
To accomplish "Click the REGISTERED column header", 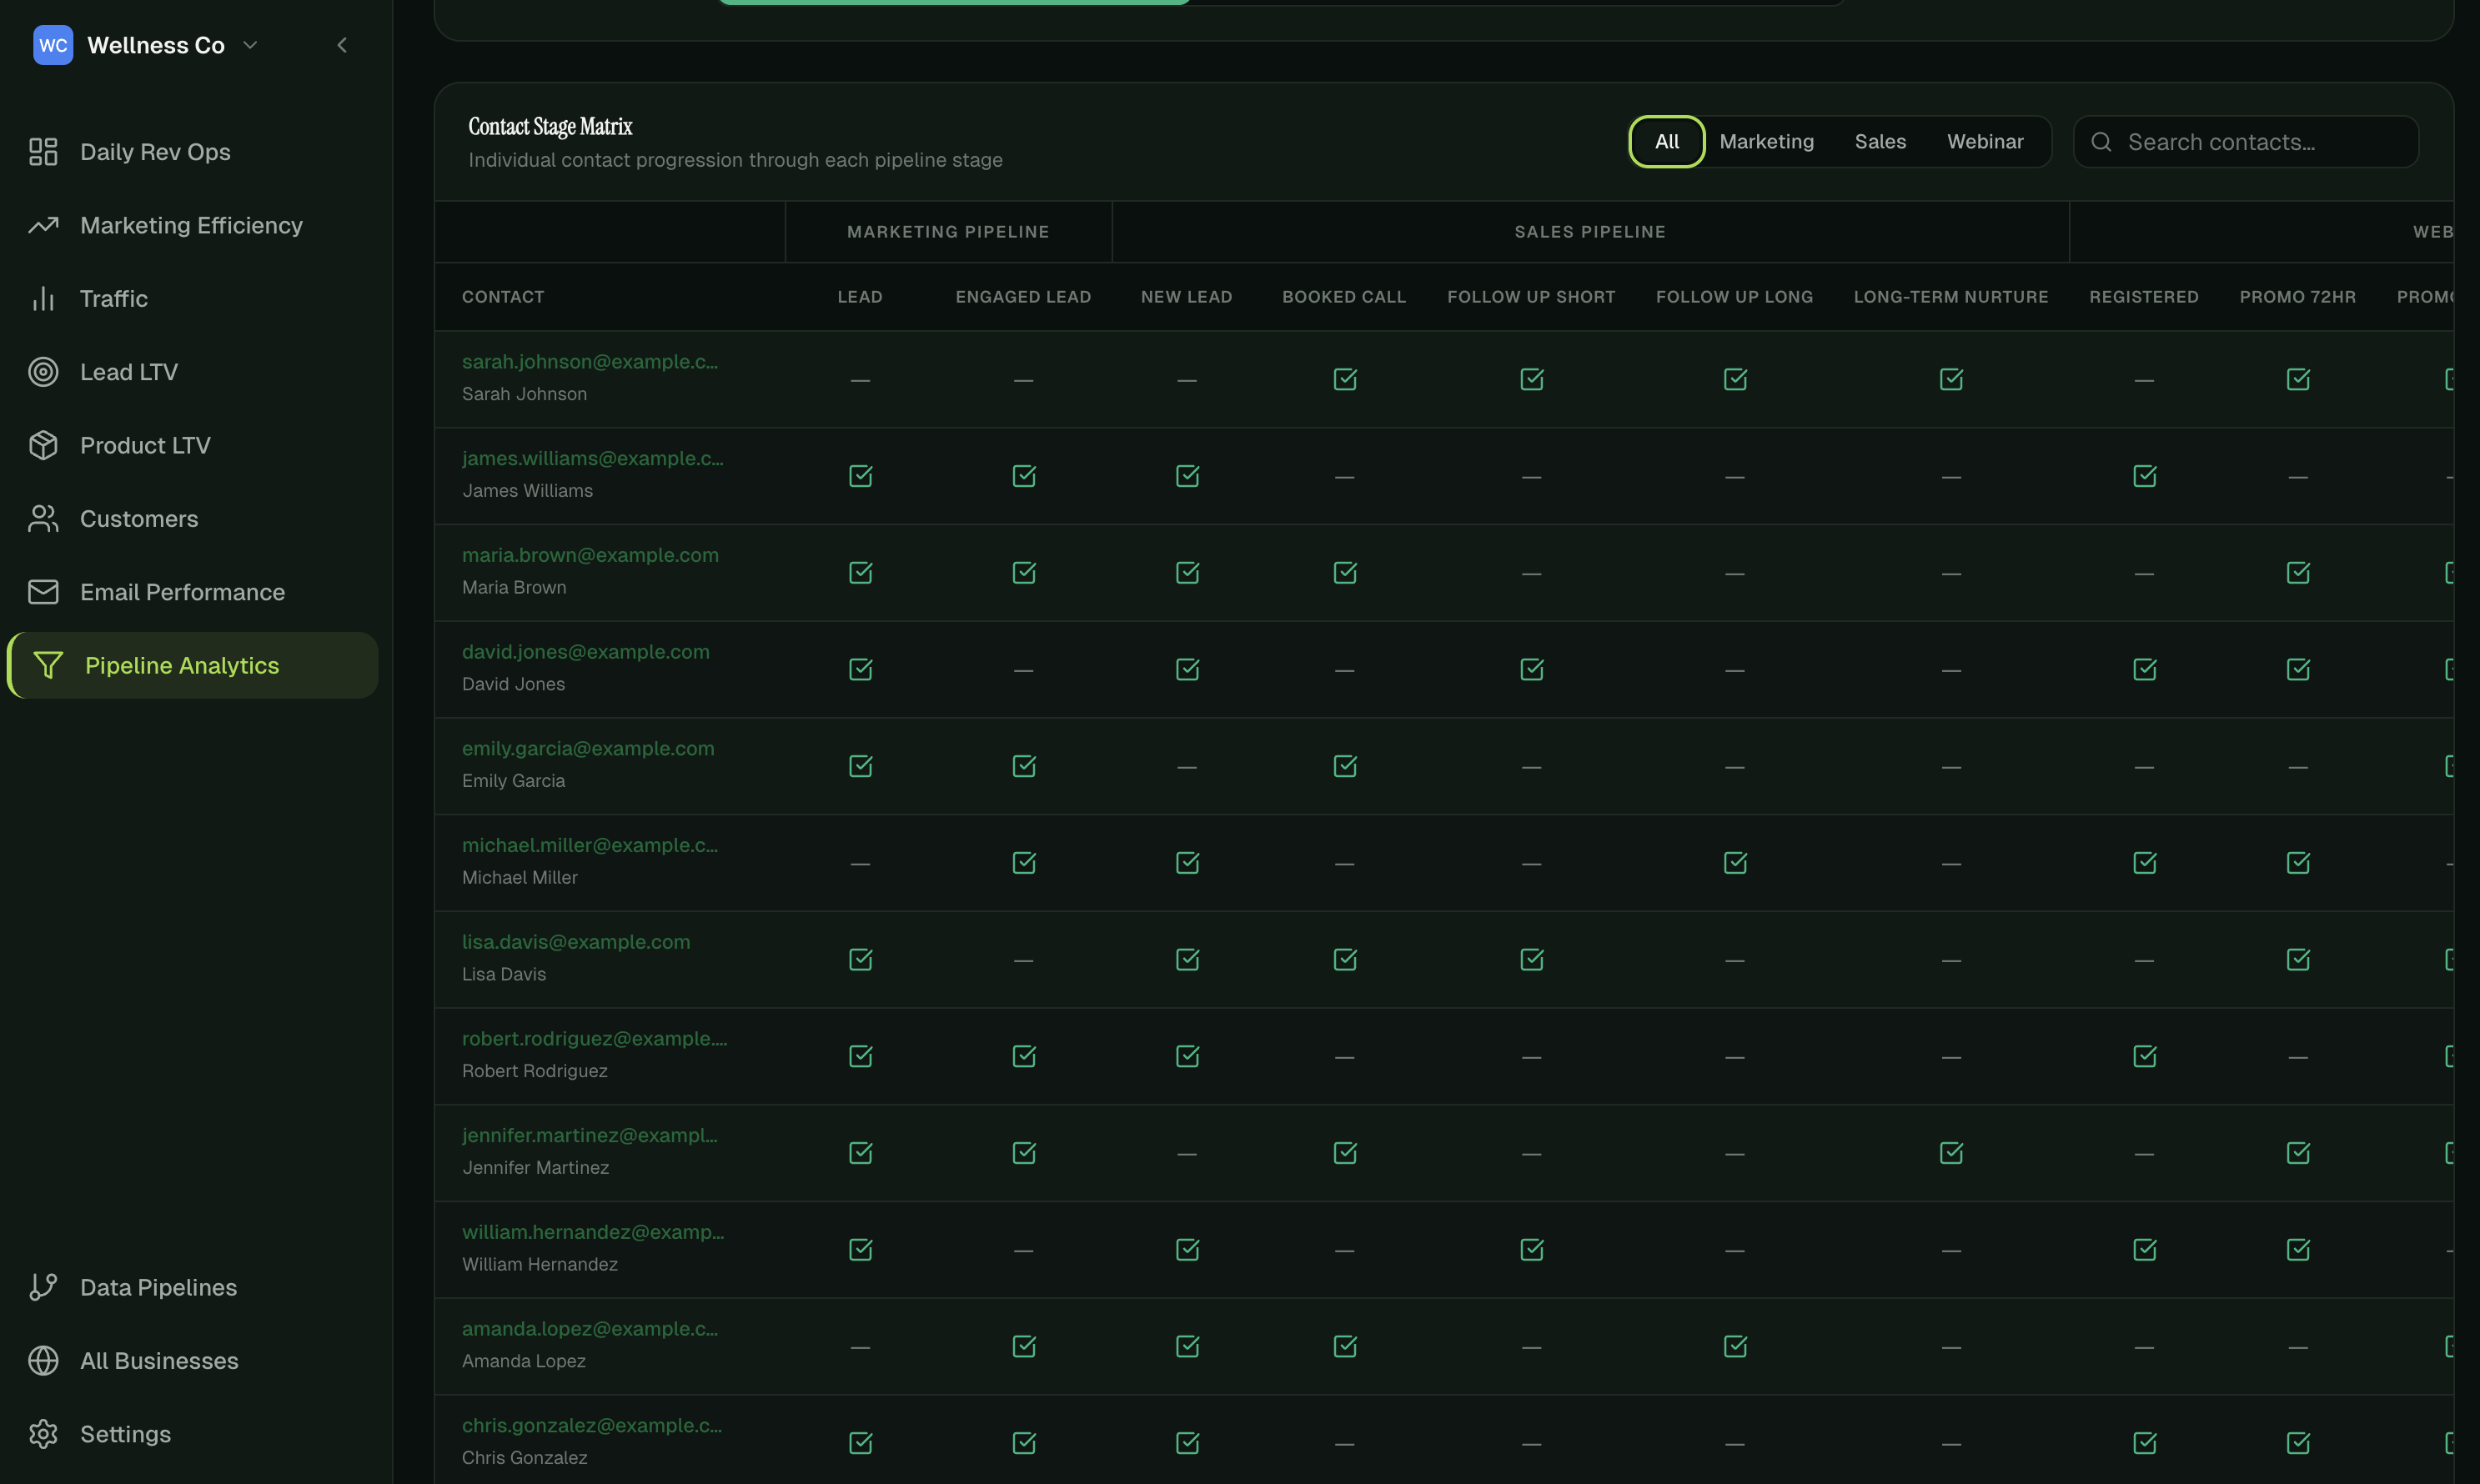I will click(x=2144, y=297).
